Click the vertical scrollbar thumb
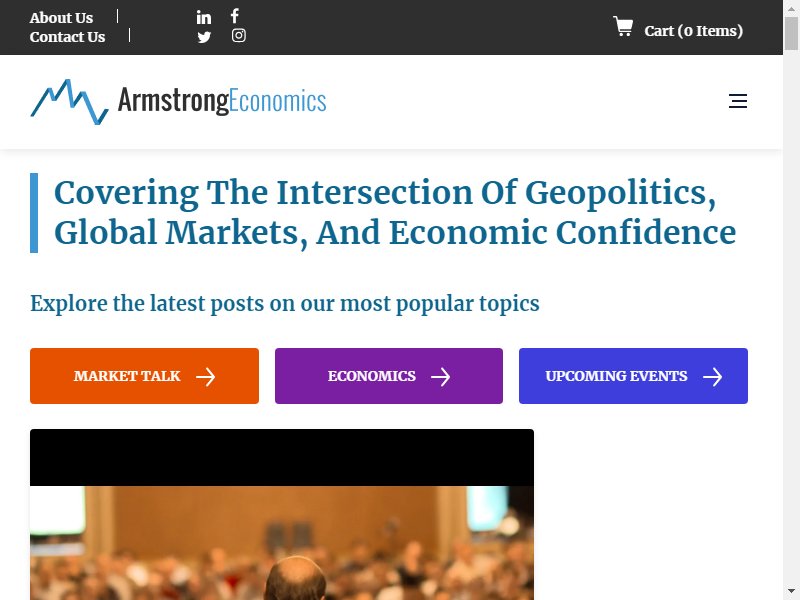Viewport: 800px width, 600px height. coord(791,33)
